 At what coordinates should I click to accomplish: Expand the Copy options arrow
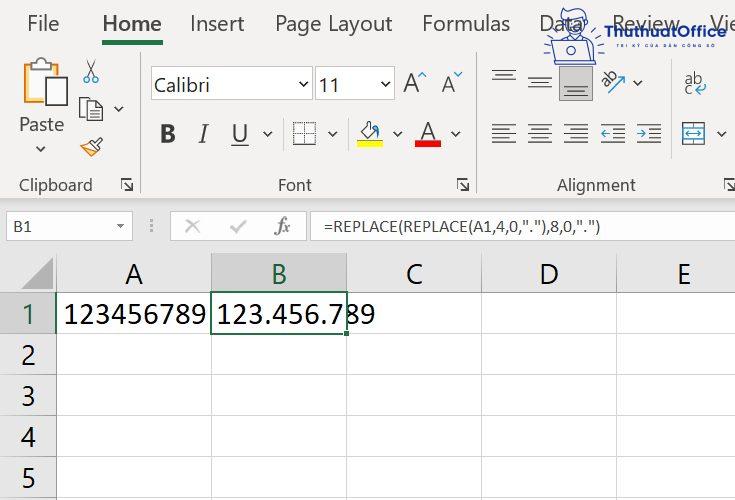point(119,109)
